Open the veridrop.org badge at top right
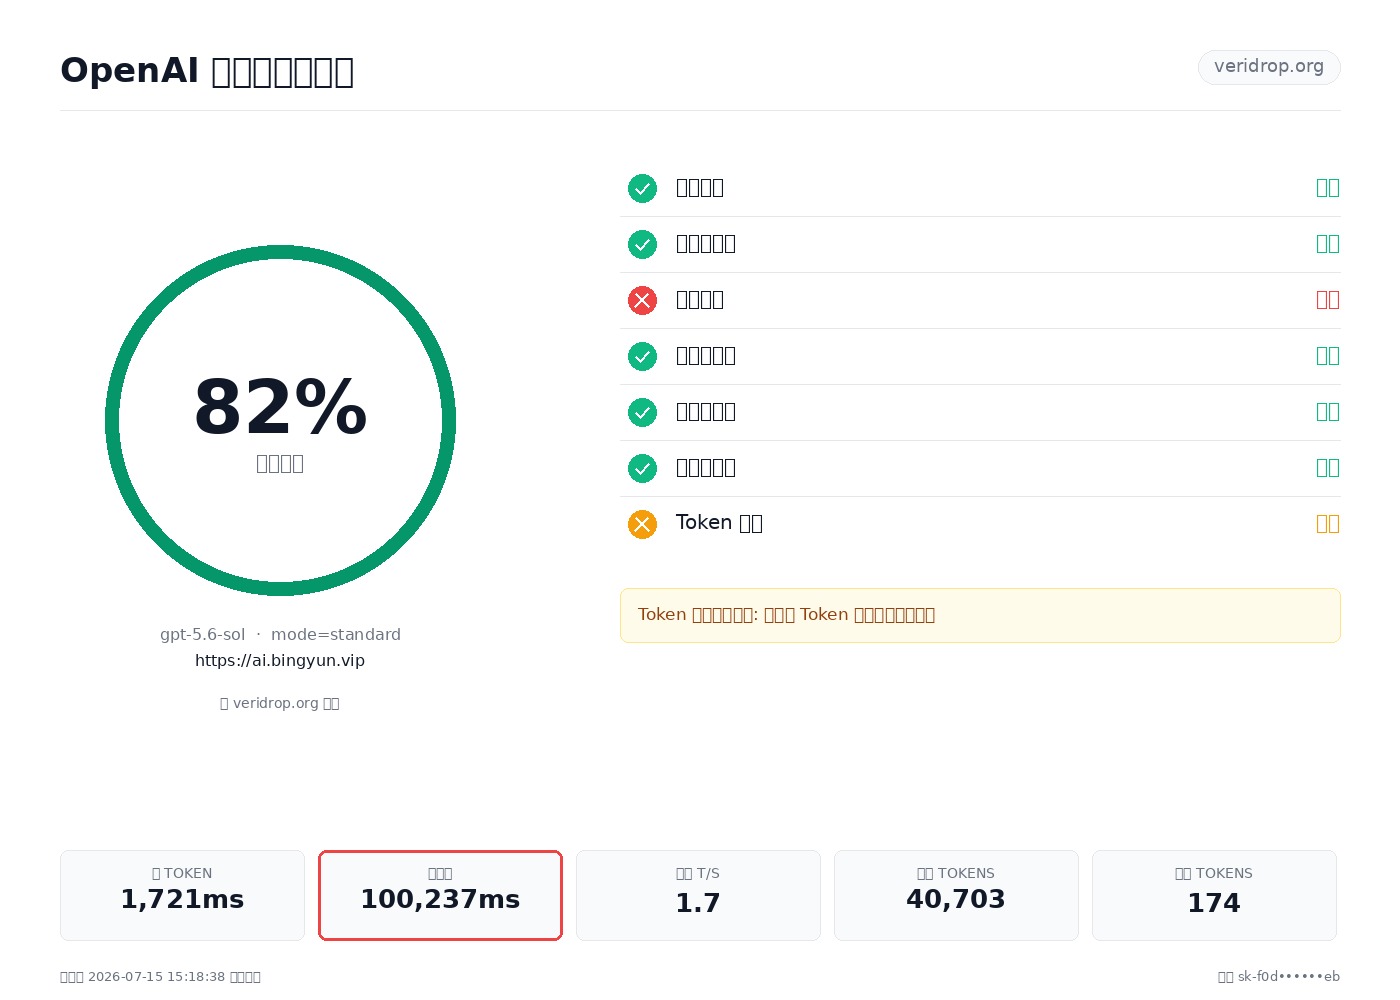 1269,67
